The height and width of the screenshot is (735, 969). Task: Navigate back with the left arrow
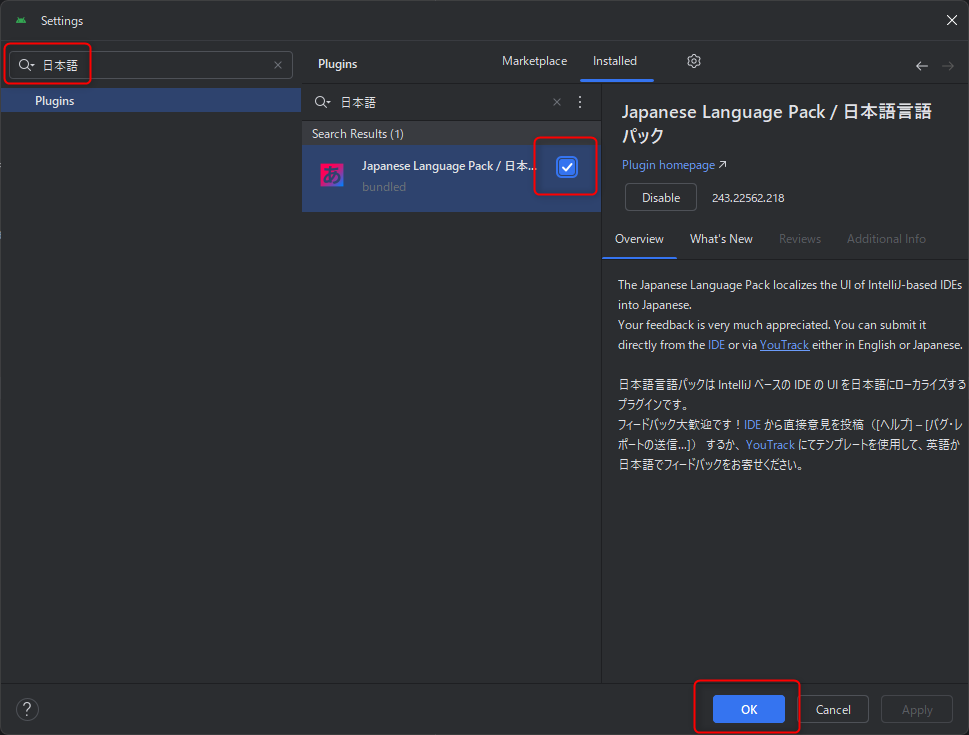pos(921,66)
